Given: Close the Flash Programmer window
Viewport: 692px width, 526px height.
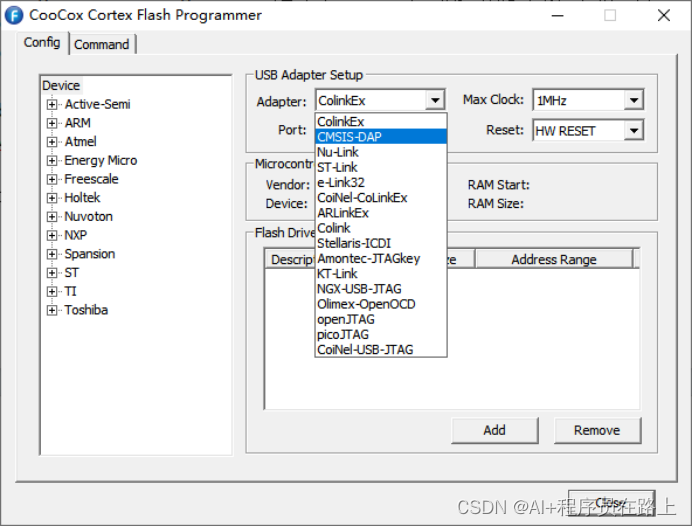Looking at the screenshot, I should point(664,15).
